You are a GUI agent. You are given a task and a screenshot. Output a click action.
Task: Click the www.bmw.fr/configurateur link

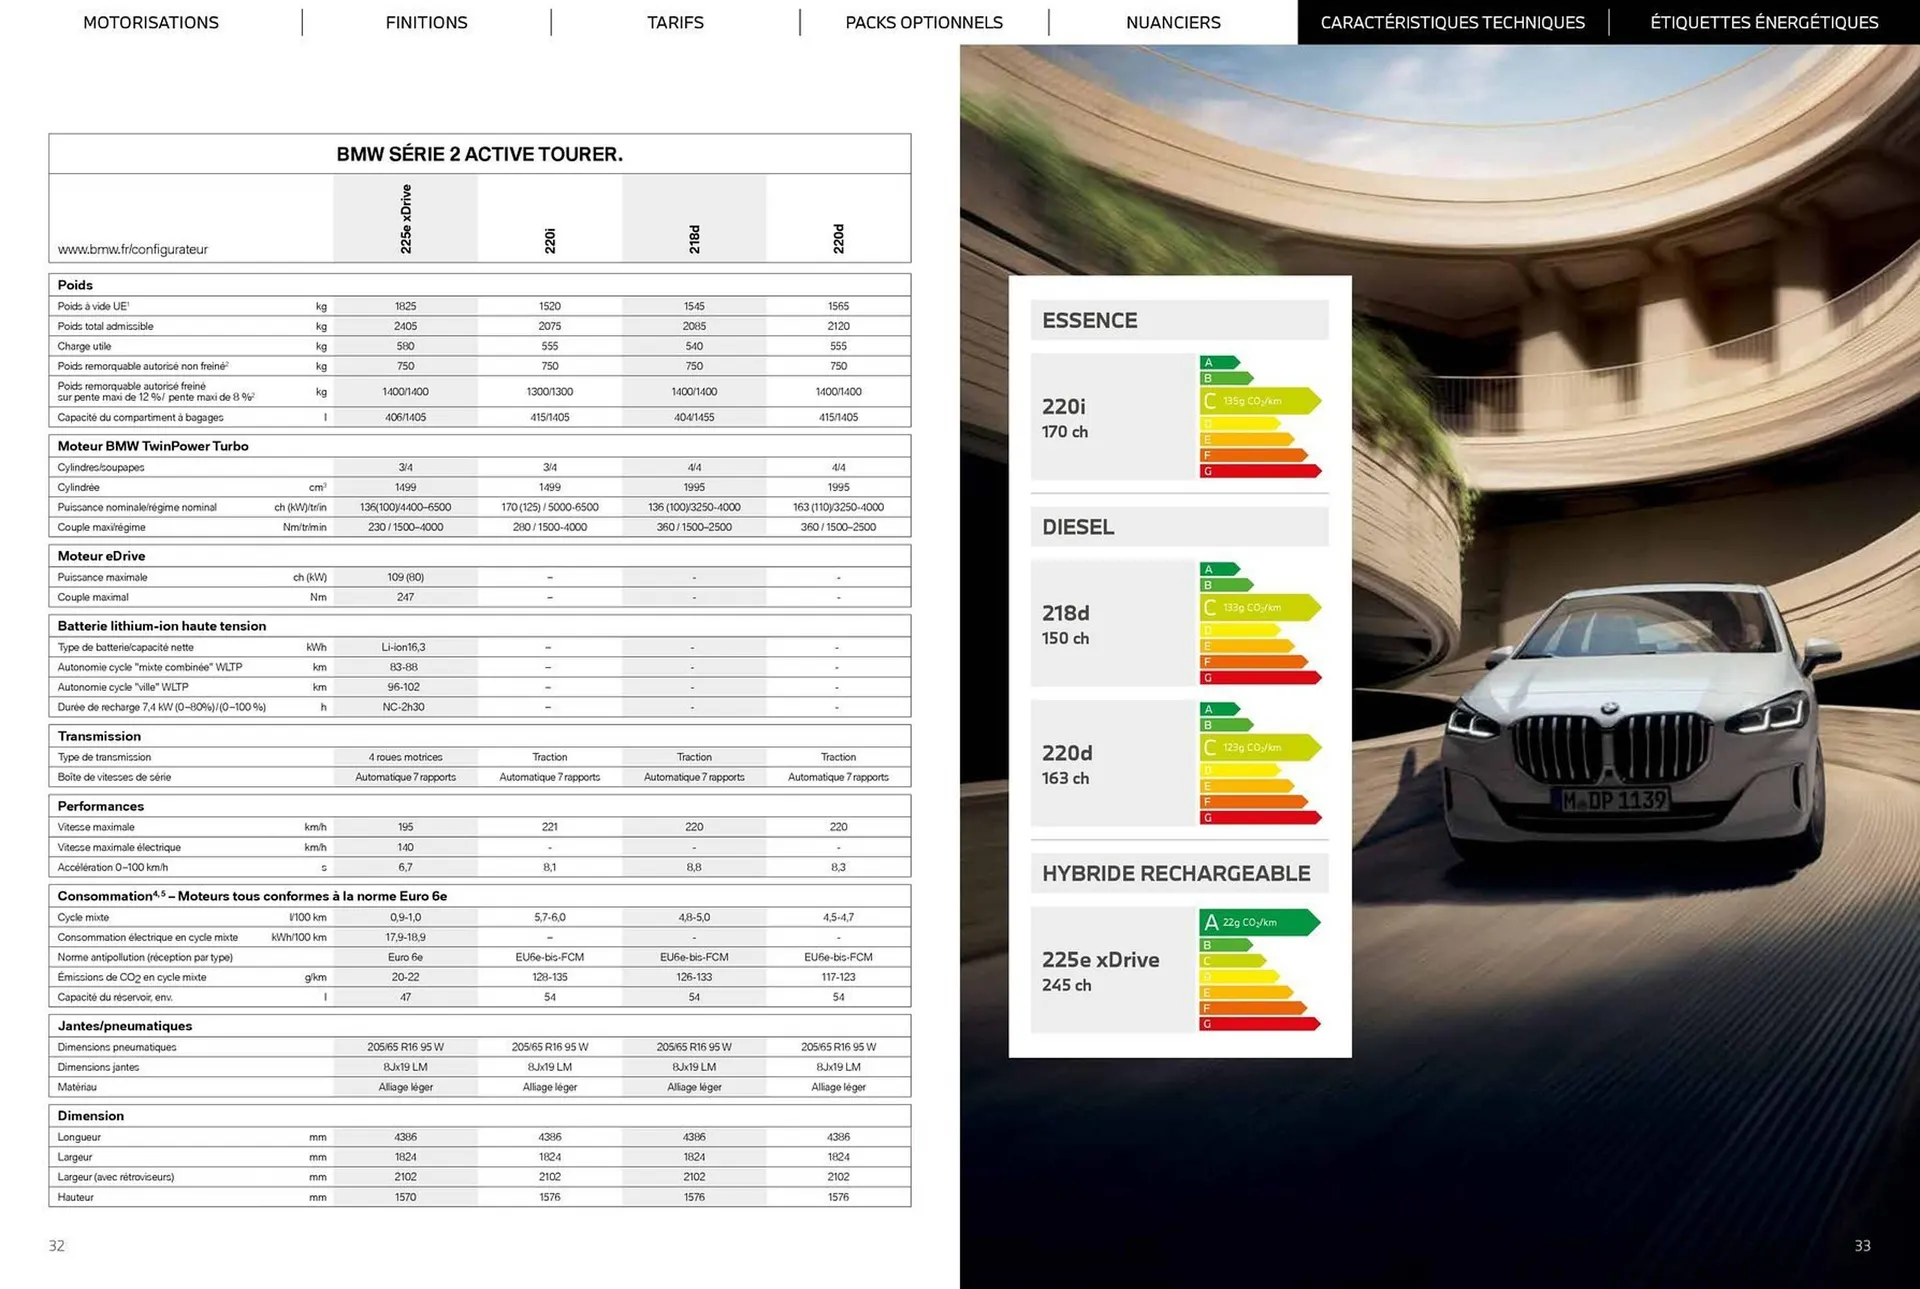tap(132, 250)
